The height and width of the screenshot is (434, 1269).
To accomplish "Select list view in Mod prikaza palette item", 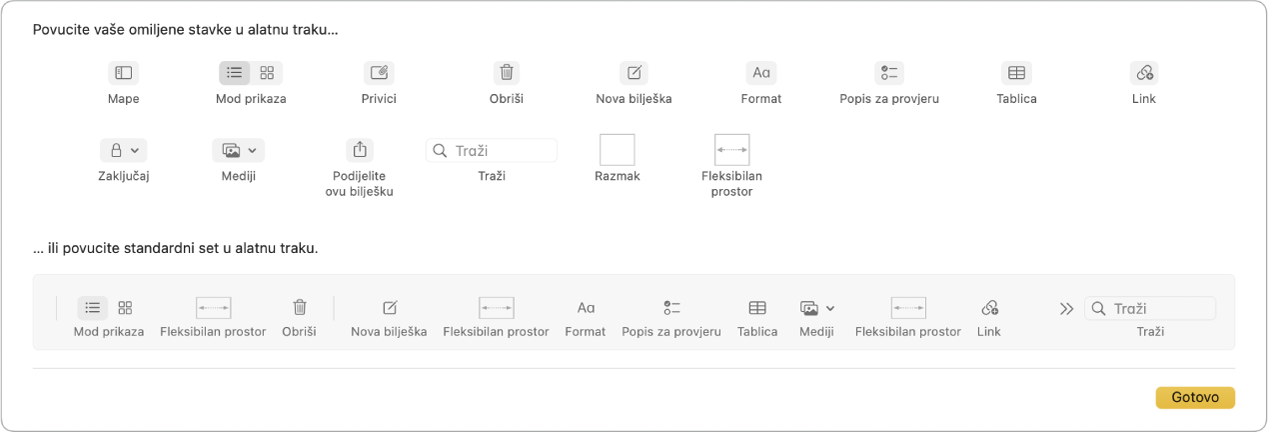I will 235,73.
